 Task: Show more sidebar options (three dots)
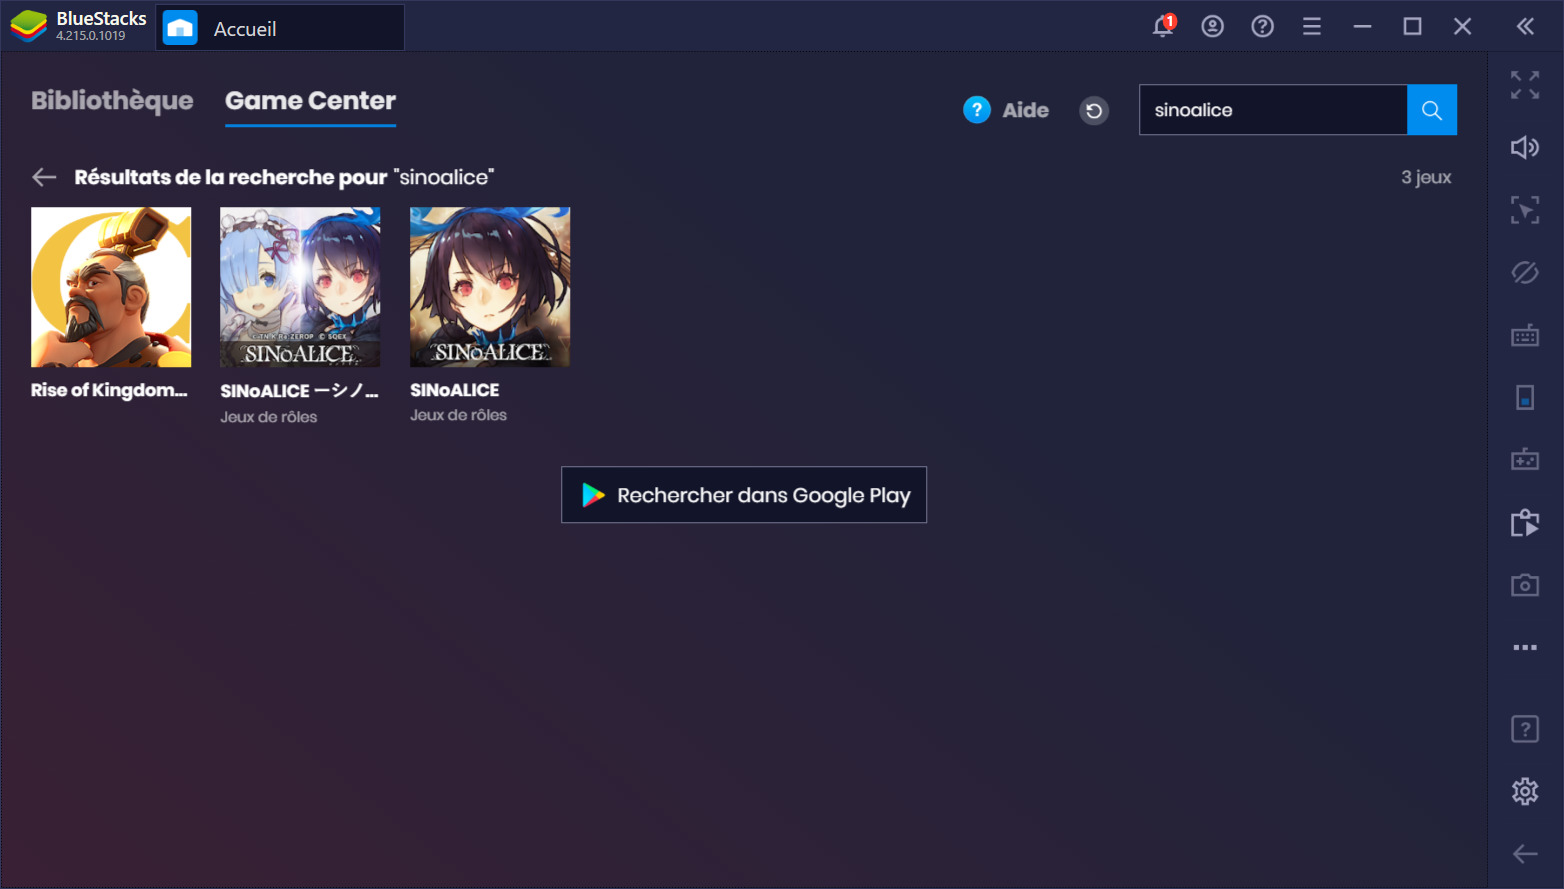tap(1525, 647)
